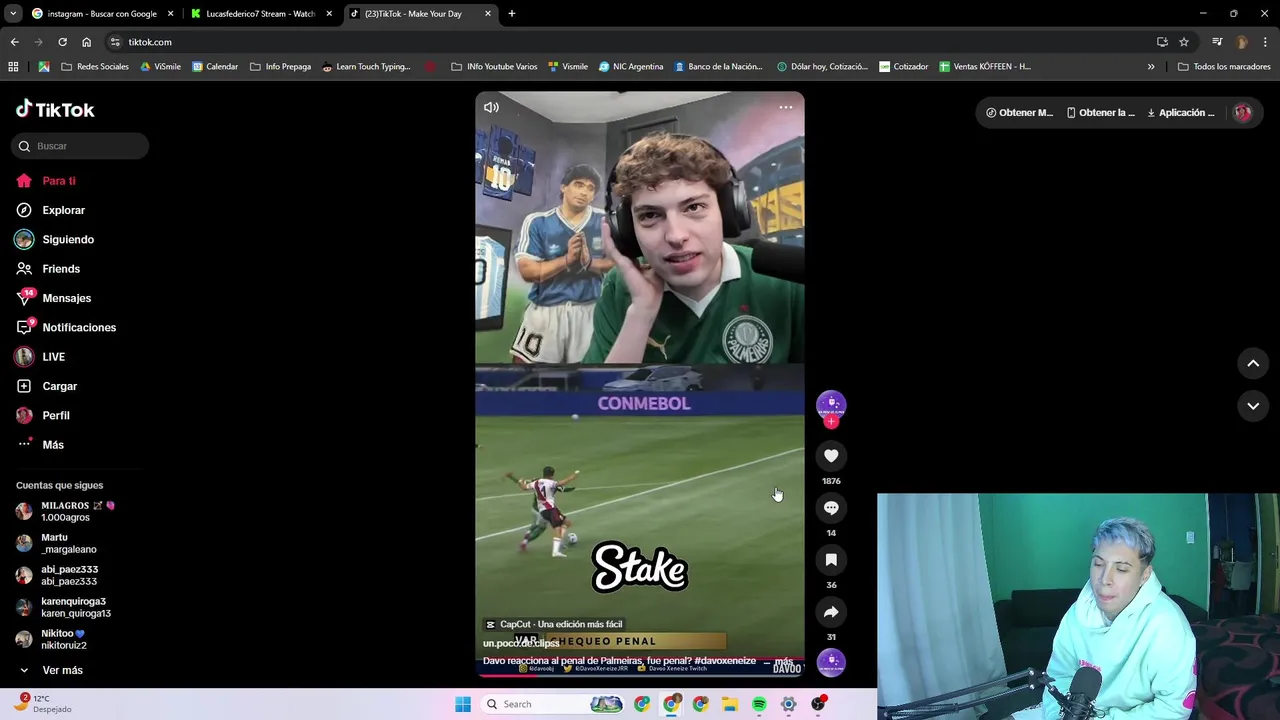Open the INfo Youtube Varios bookmark folder

(494, 67)
